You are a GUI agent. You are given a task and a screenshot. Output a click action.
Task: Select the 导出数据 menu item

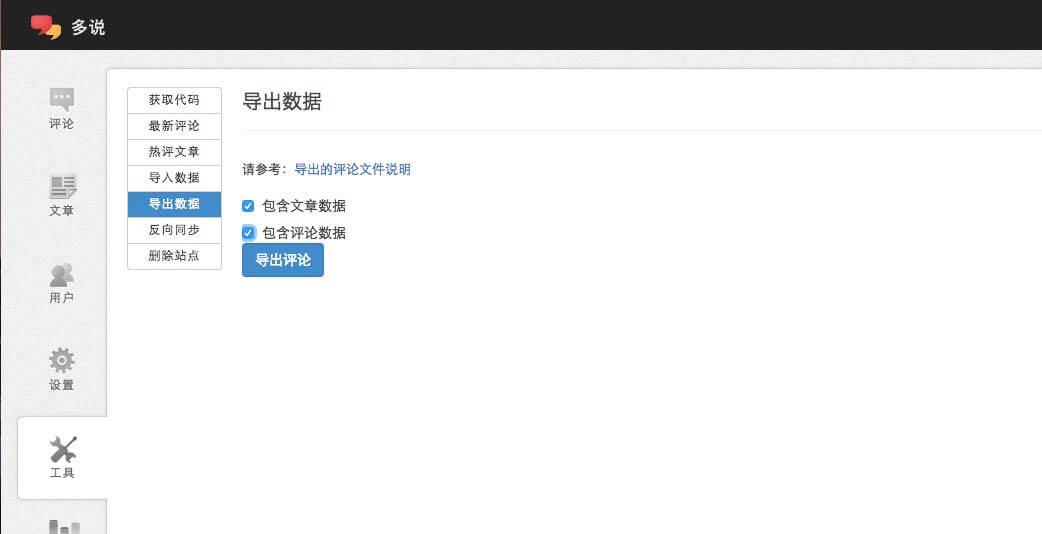coord(174,204)
